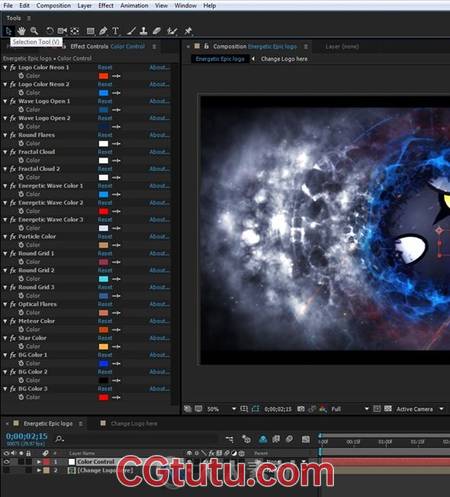Screen dimensions: 450x497
Task: Select the Pan Behind anchor point tool
Action: [75, 31]
